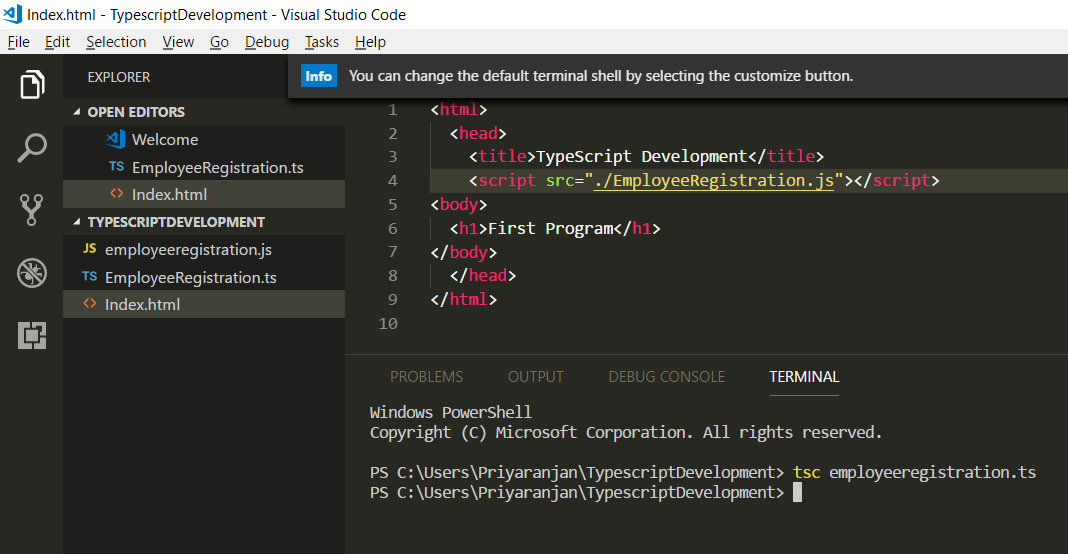The width and height of the screenshot is (1068, 554).
Task: Collapse the Open Editors section
Action: click(76, 112)
